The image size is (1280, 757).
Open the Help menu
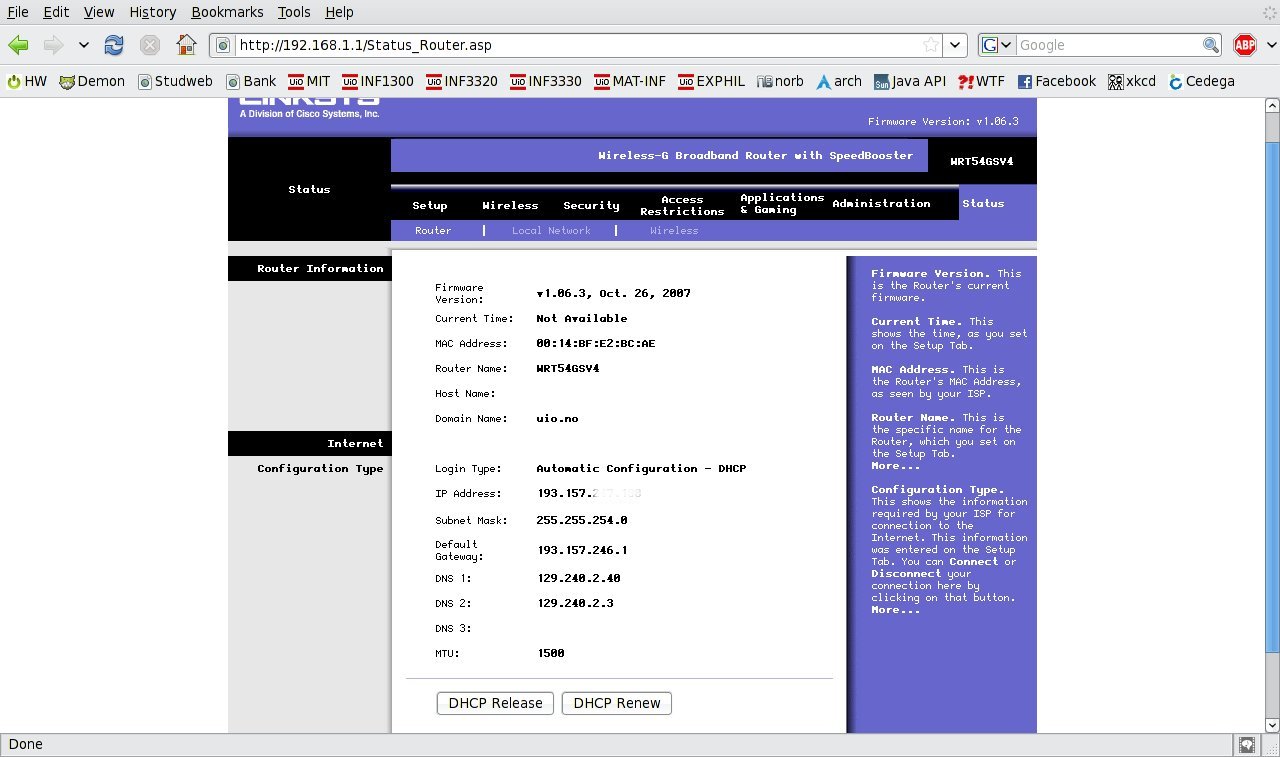click(339, 12)
